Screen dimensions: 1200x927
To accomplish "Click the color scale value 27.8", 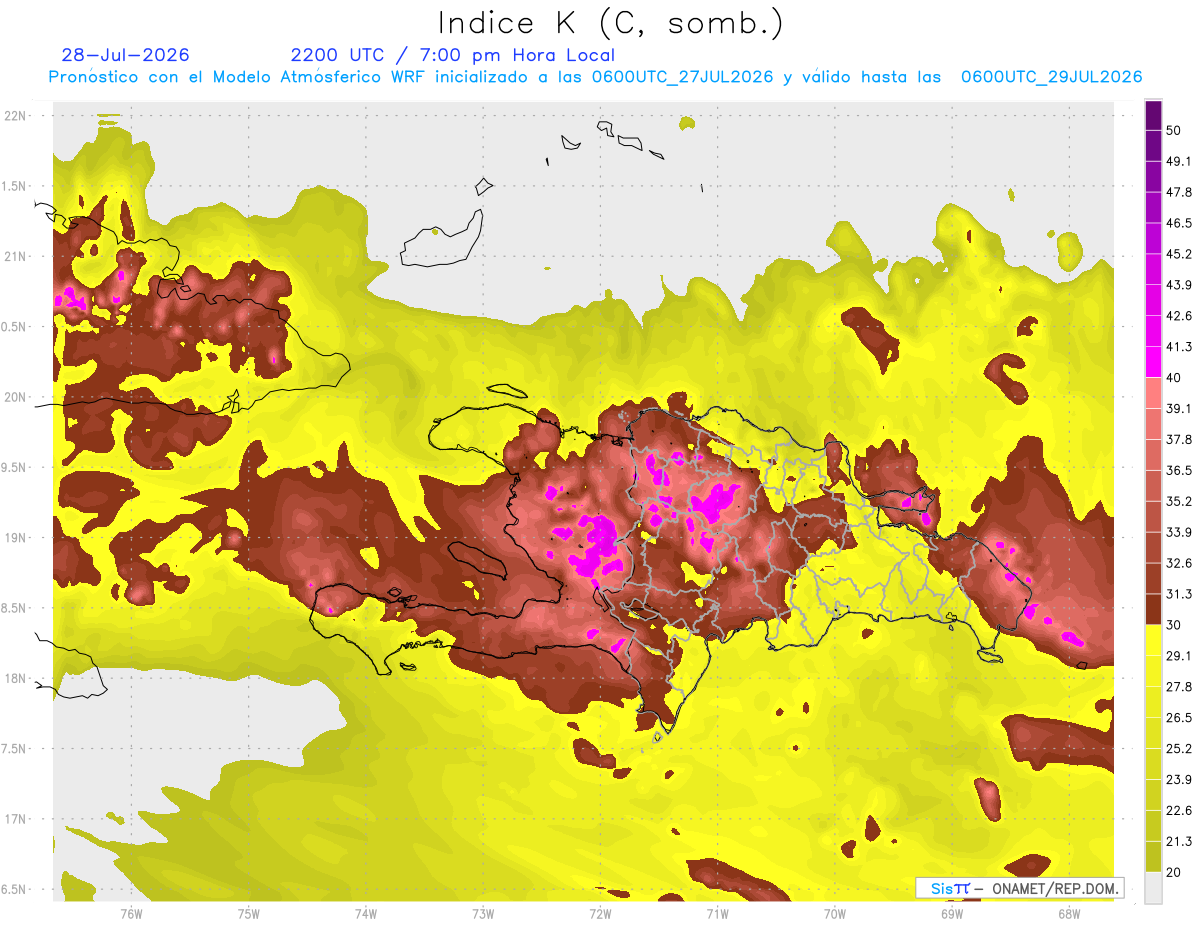I will coord(1178,687).
